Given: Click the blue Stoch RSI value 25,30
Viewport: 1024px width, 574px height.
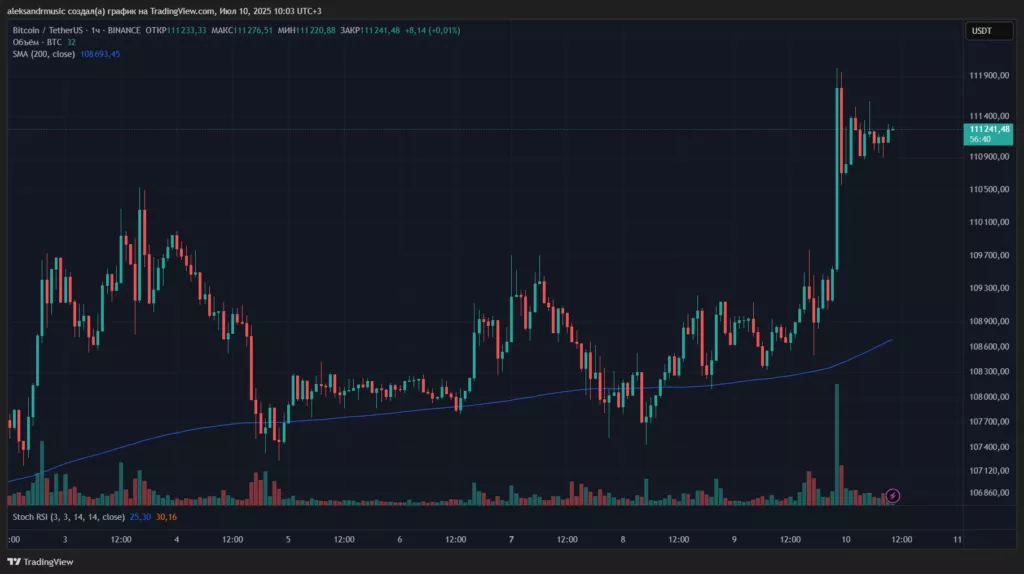Looking at the screenshot, I should (x=140, y=517).
